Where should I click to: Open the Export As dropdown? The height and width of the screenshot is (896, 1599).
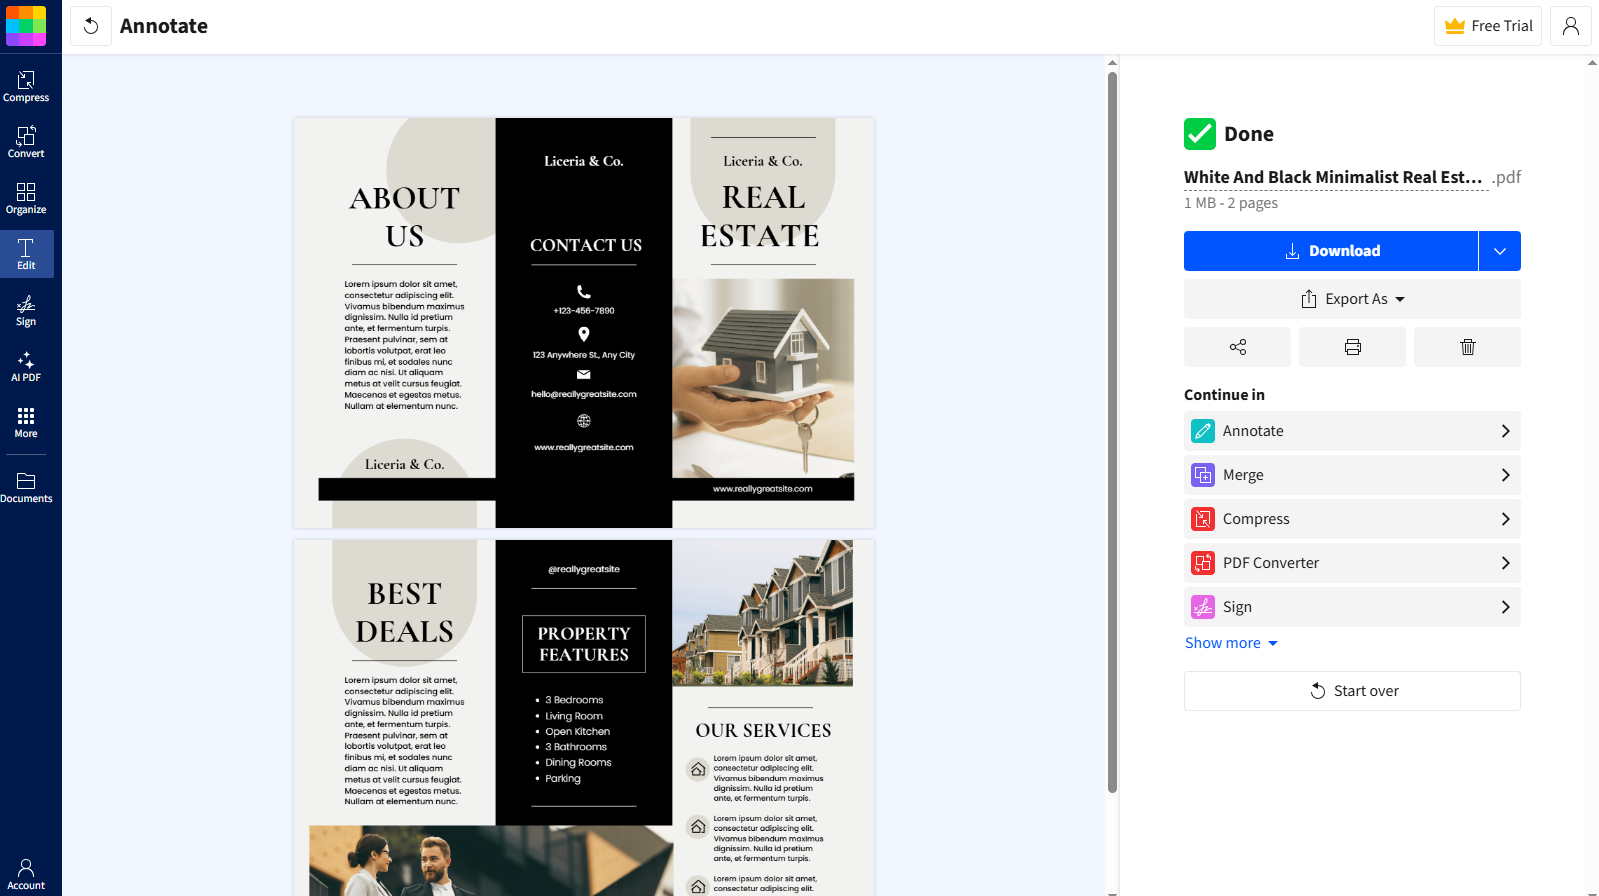point(1352,299)
